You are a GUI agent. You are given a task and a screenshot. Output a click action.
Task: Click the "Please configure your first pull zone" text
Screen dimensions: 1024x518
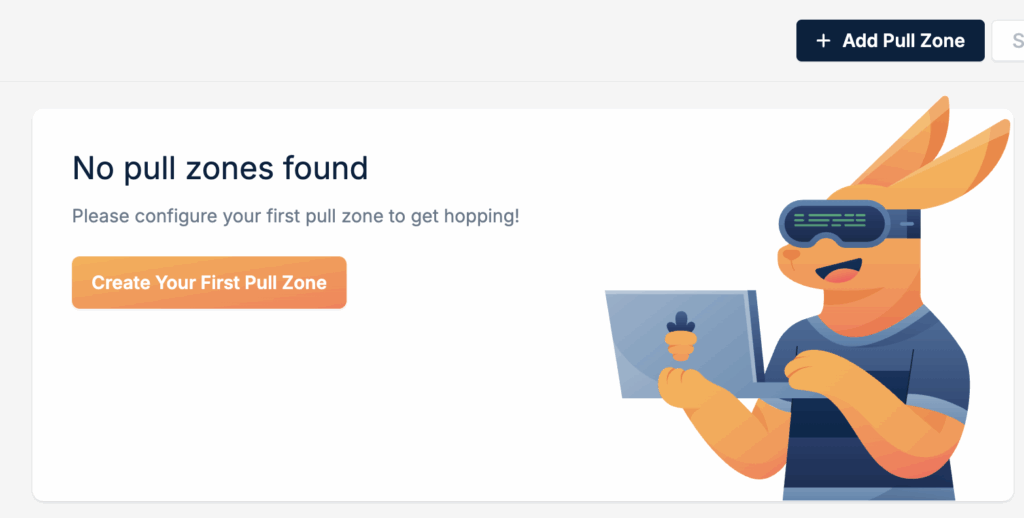pyautogui.click(x=295, y=216)
